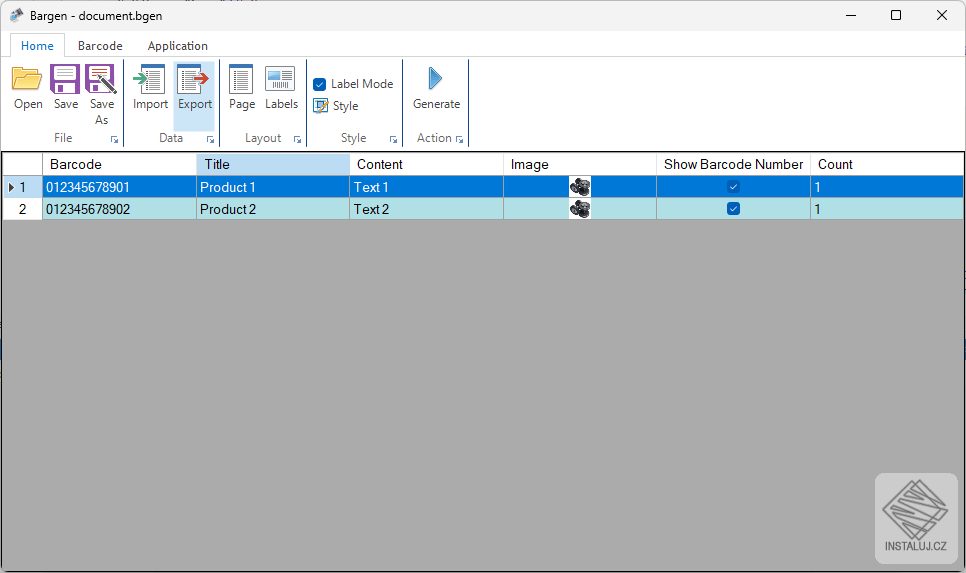Select the Text 1 content cell

click(426, 187)
